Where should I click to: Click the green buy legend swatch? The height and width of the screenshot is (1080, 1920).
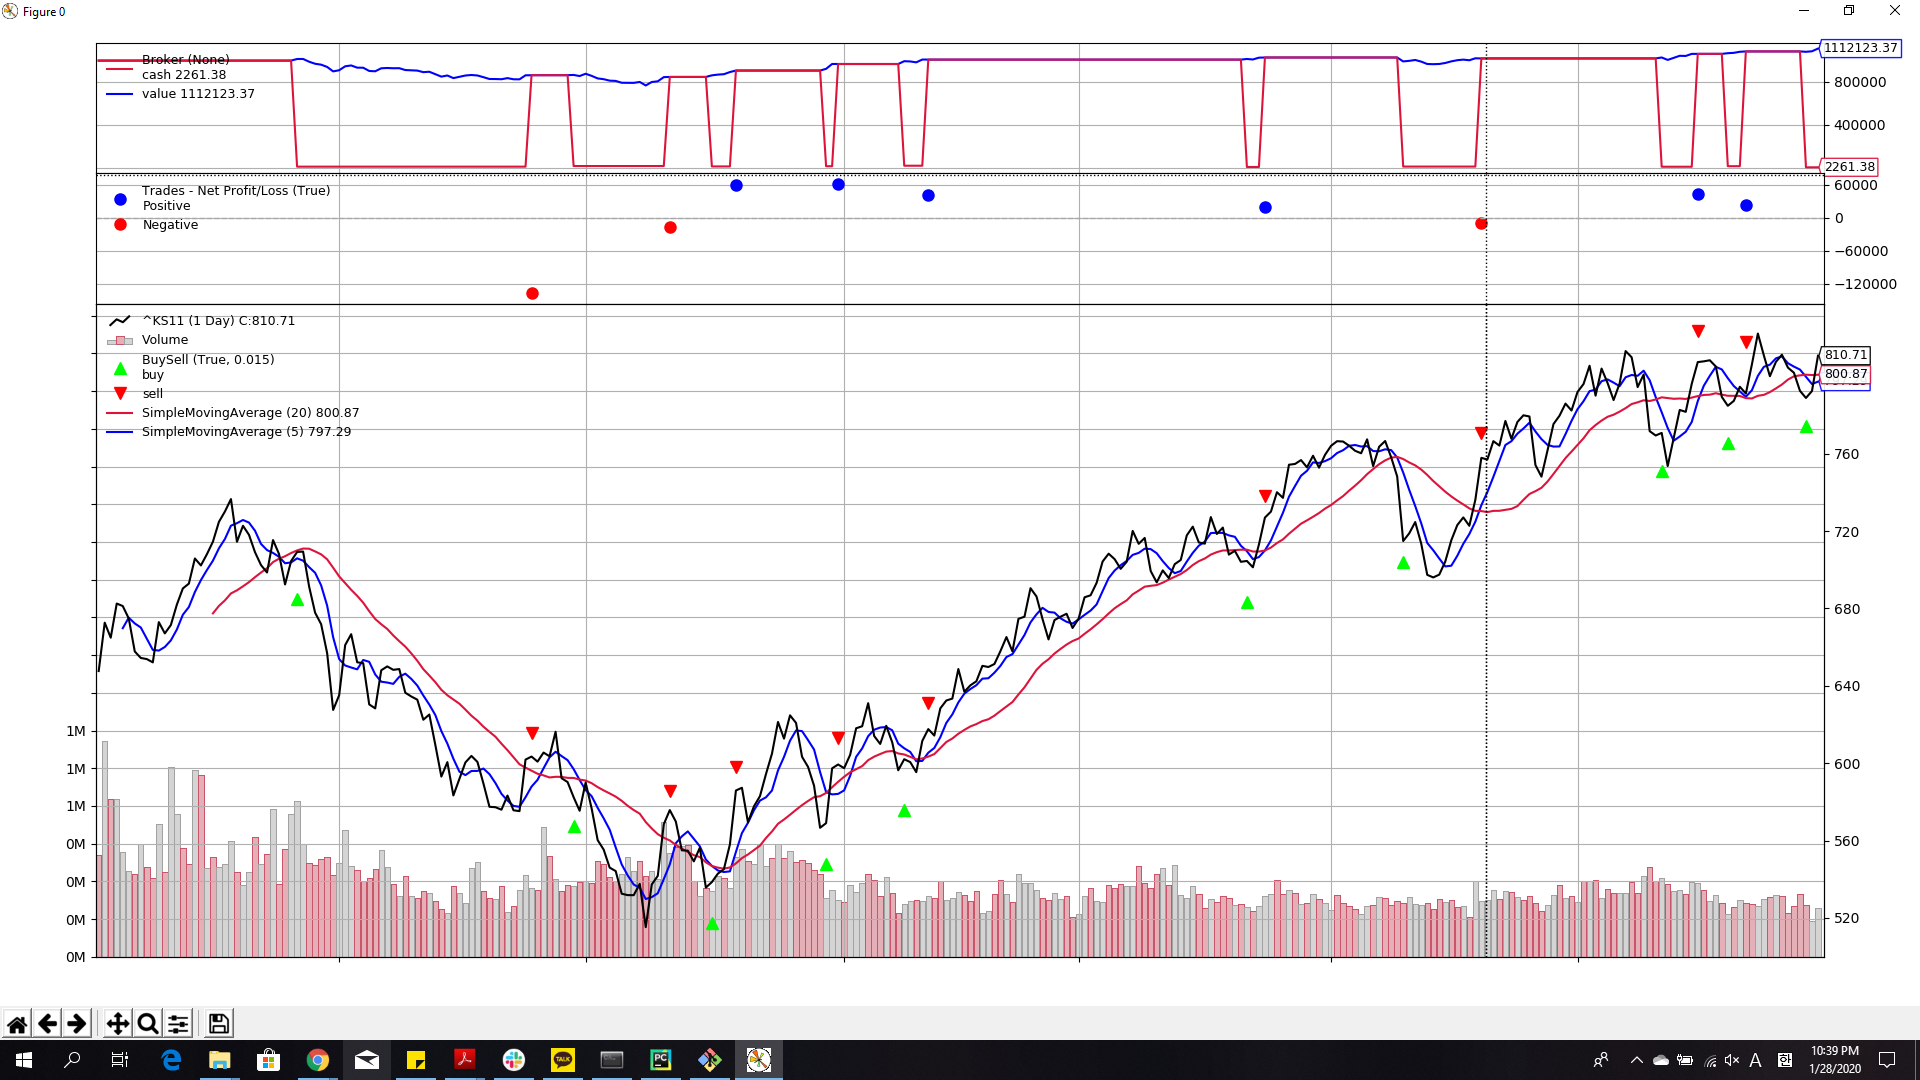point(120,369)
